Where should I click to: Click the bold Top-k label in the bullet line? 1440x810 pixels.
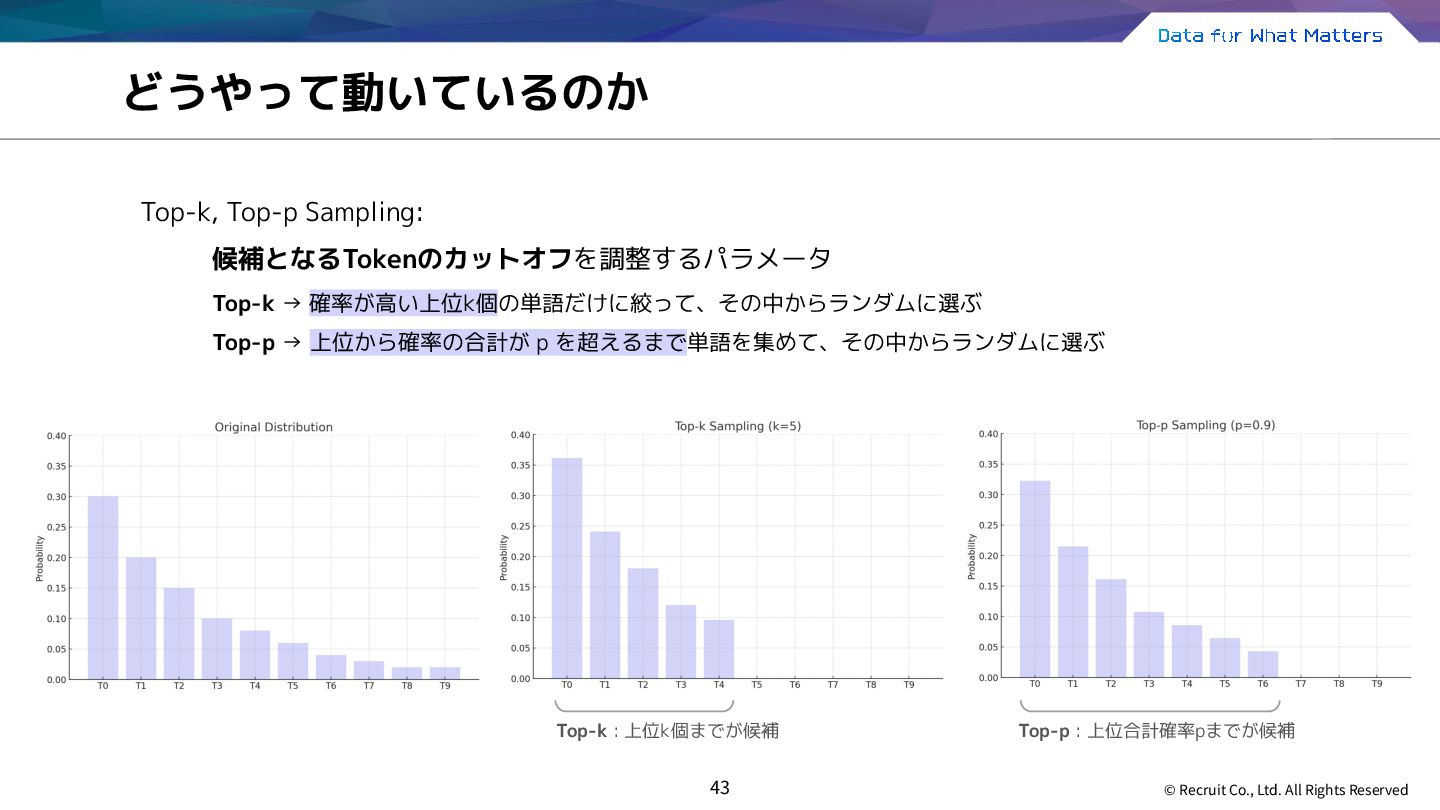(x=243, y=303)
